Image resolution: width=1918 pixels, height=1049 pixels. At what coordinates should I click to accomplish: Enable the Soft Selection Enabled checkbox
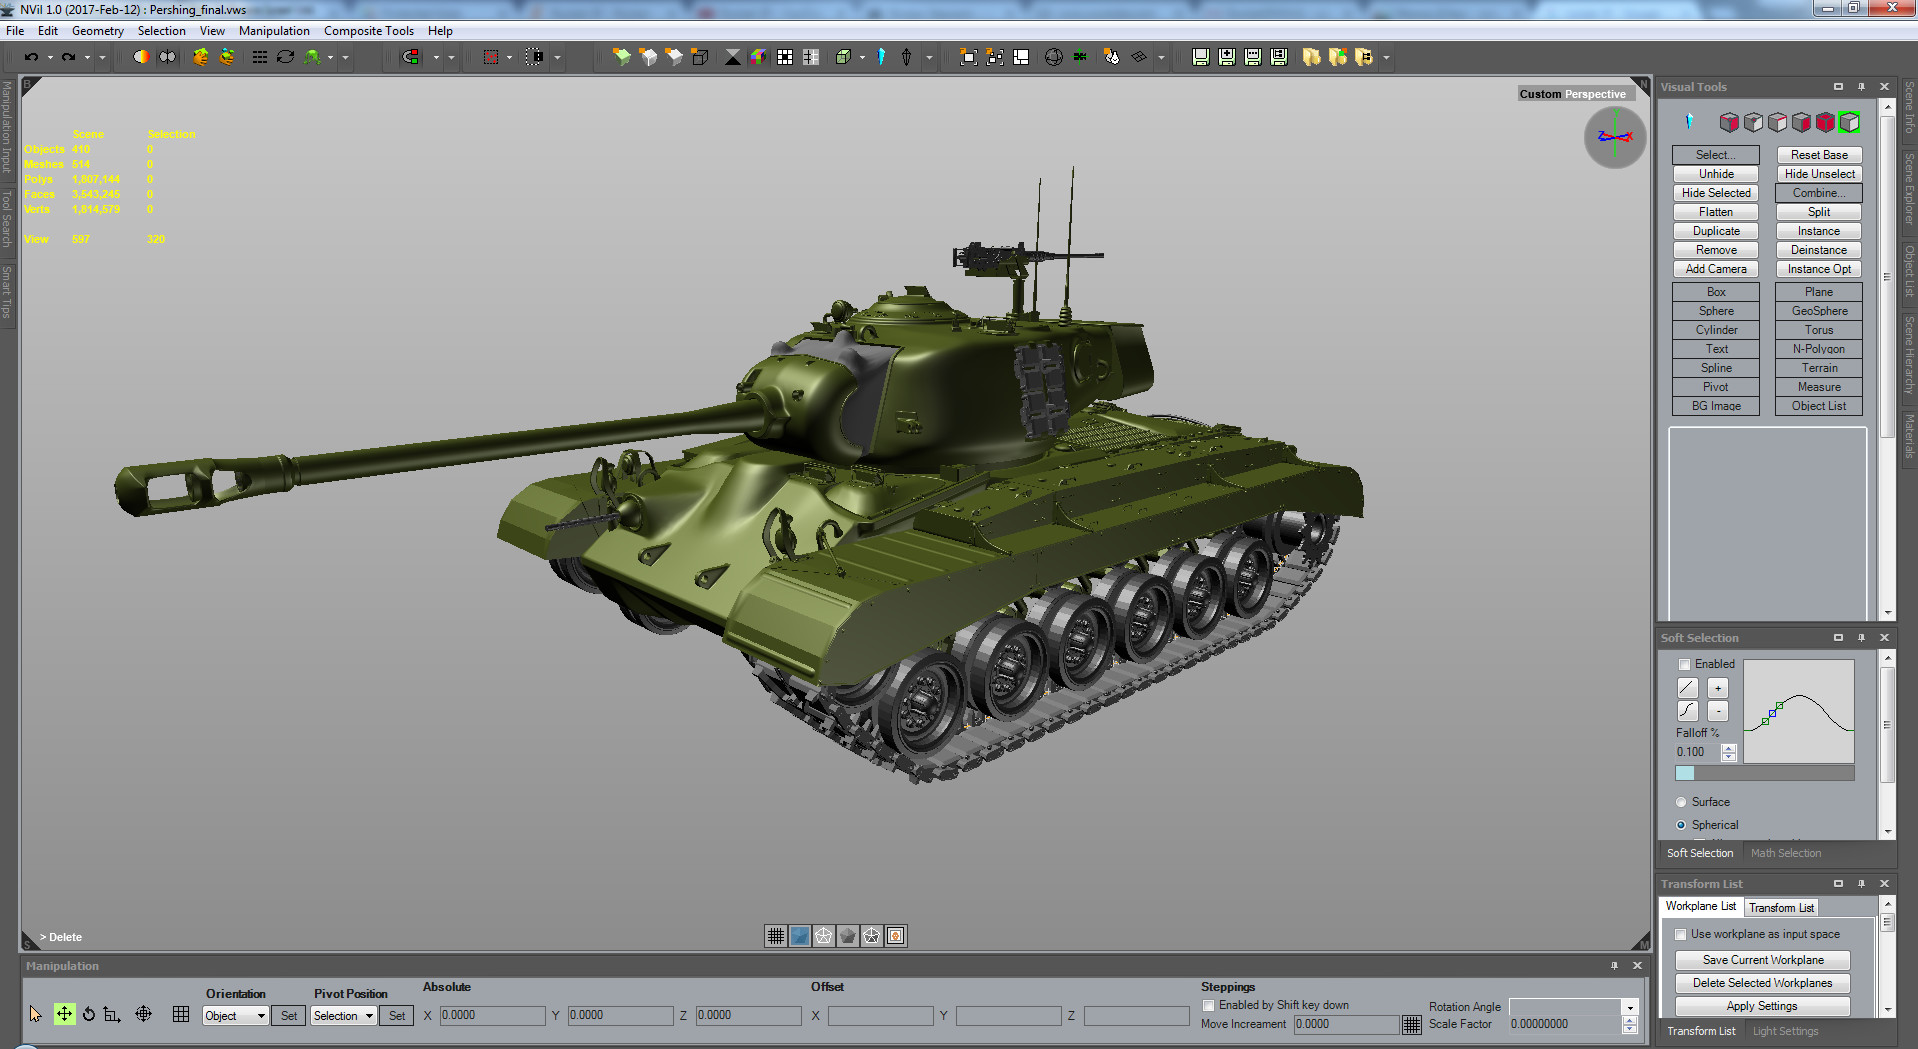point(1684,664)
